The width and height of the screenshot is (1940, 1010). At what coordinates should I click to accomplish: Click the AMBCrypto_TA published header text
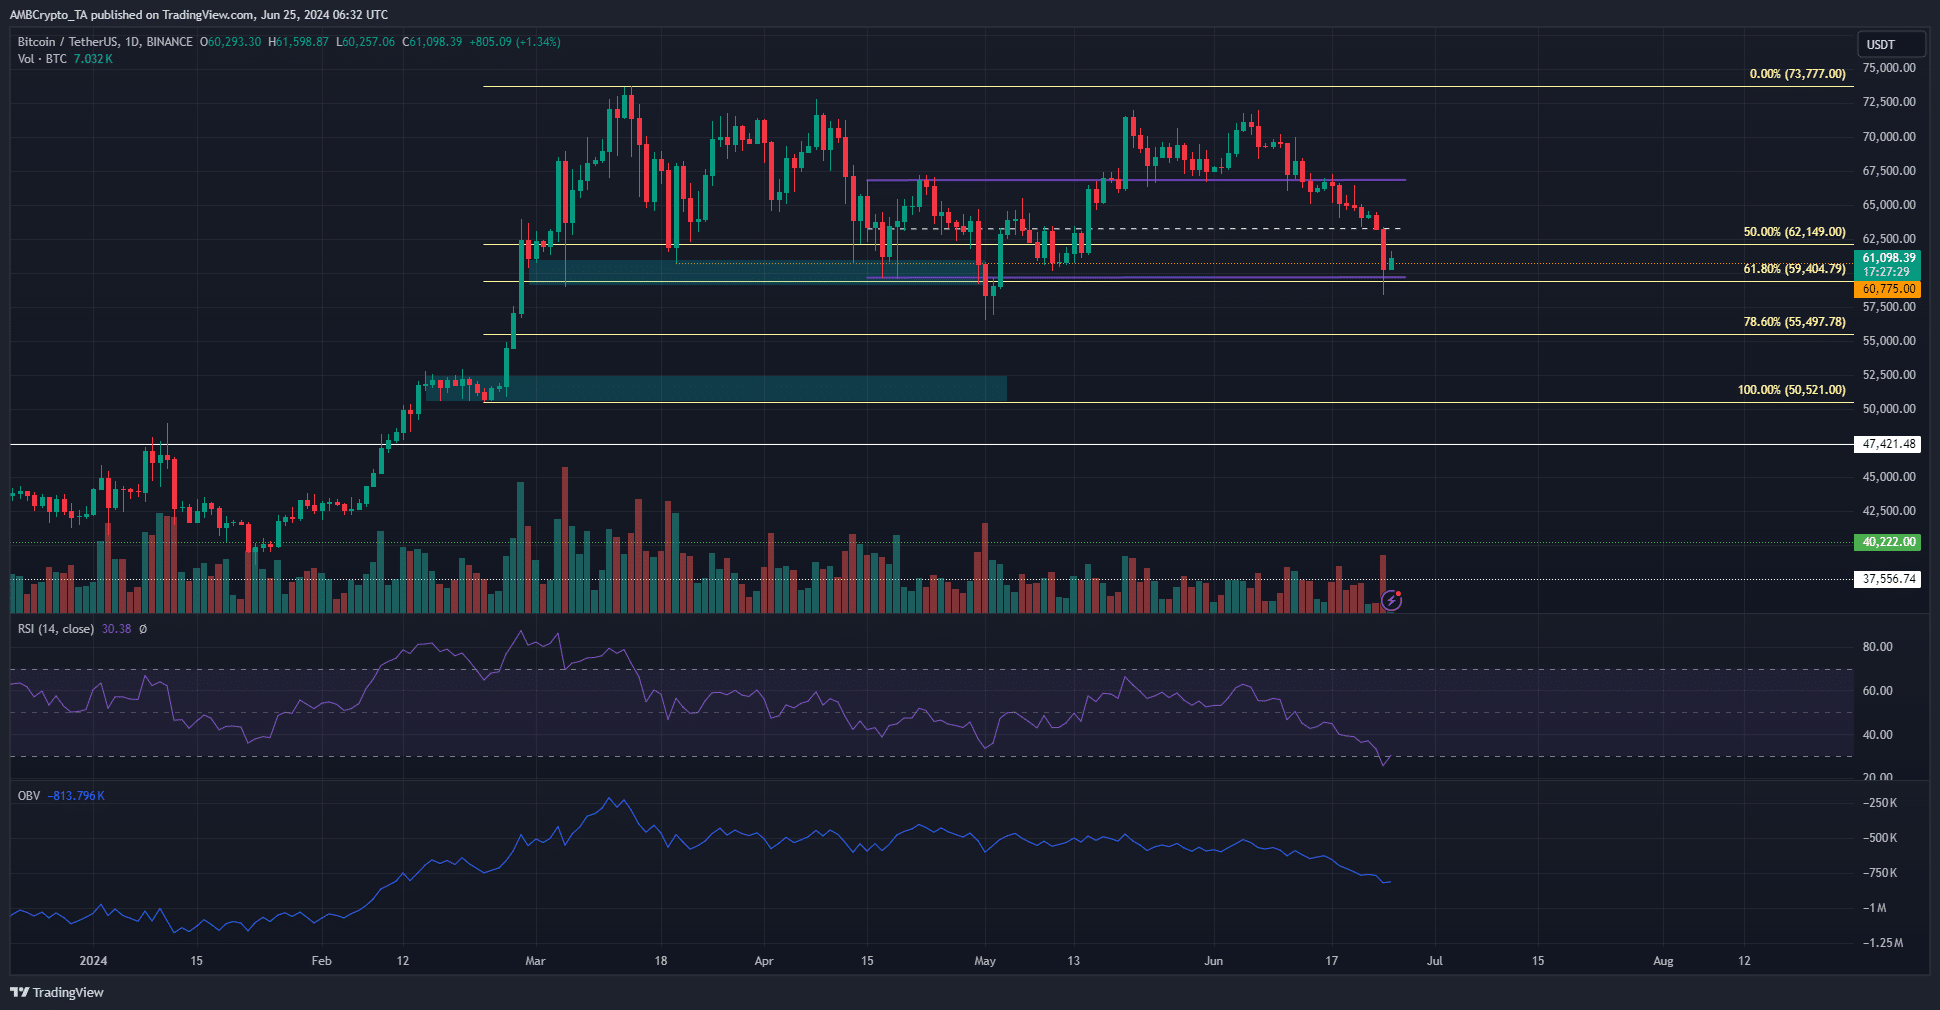pos(198,15)
